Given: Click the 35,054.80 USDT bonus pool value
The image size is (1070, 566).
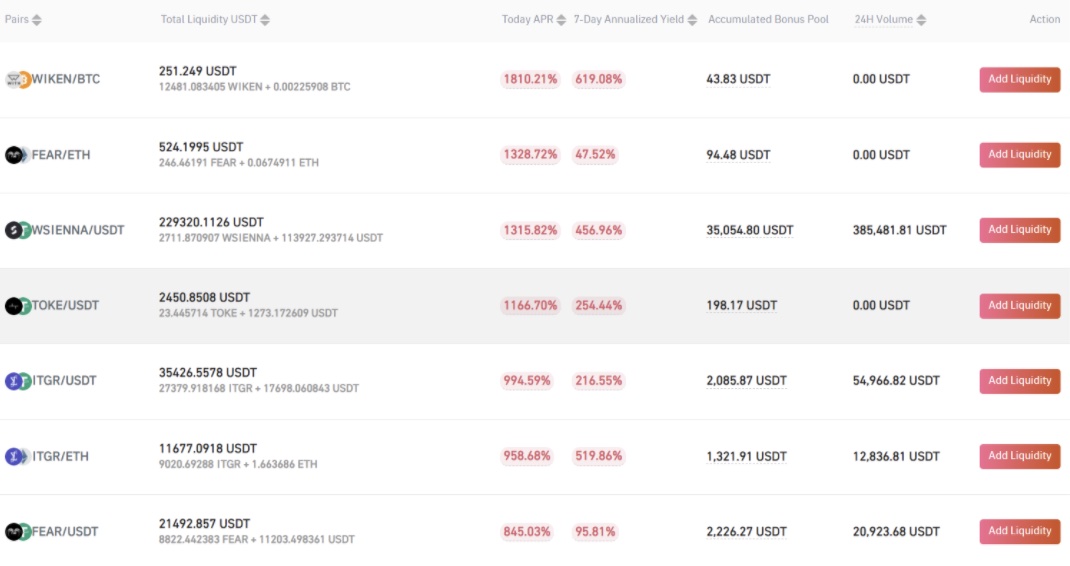Looking at the screenshot, I should pyautogui.click(x=749, y=230).
